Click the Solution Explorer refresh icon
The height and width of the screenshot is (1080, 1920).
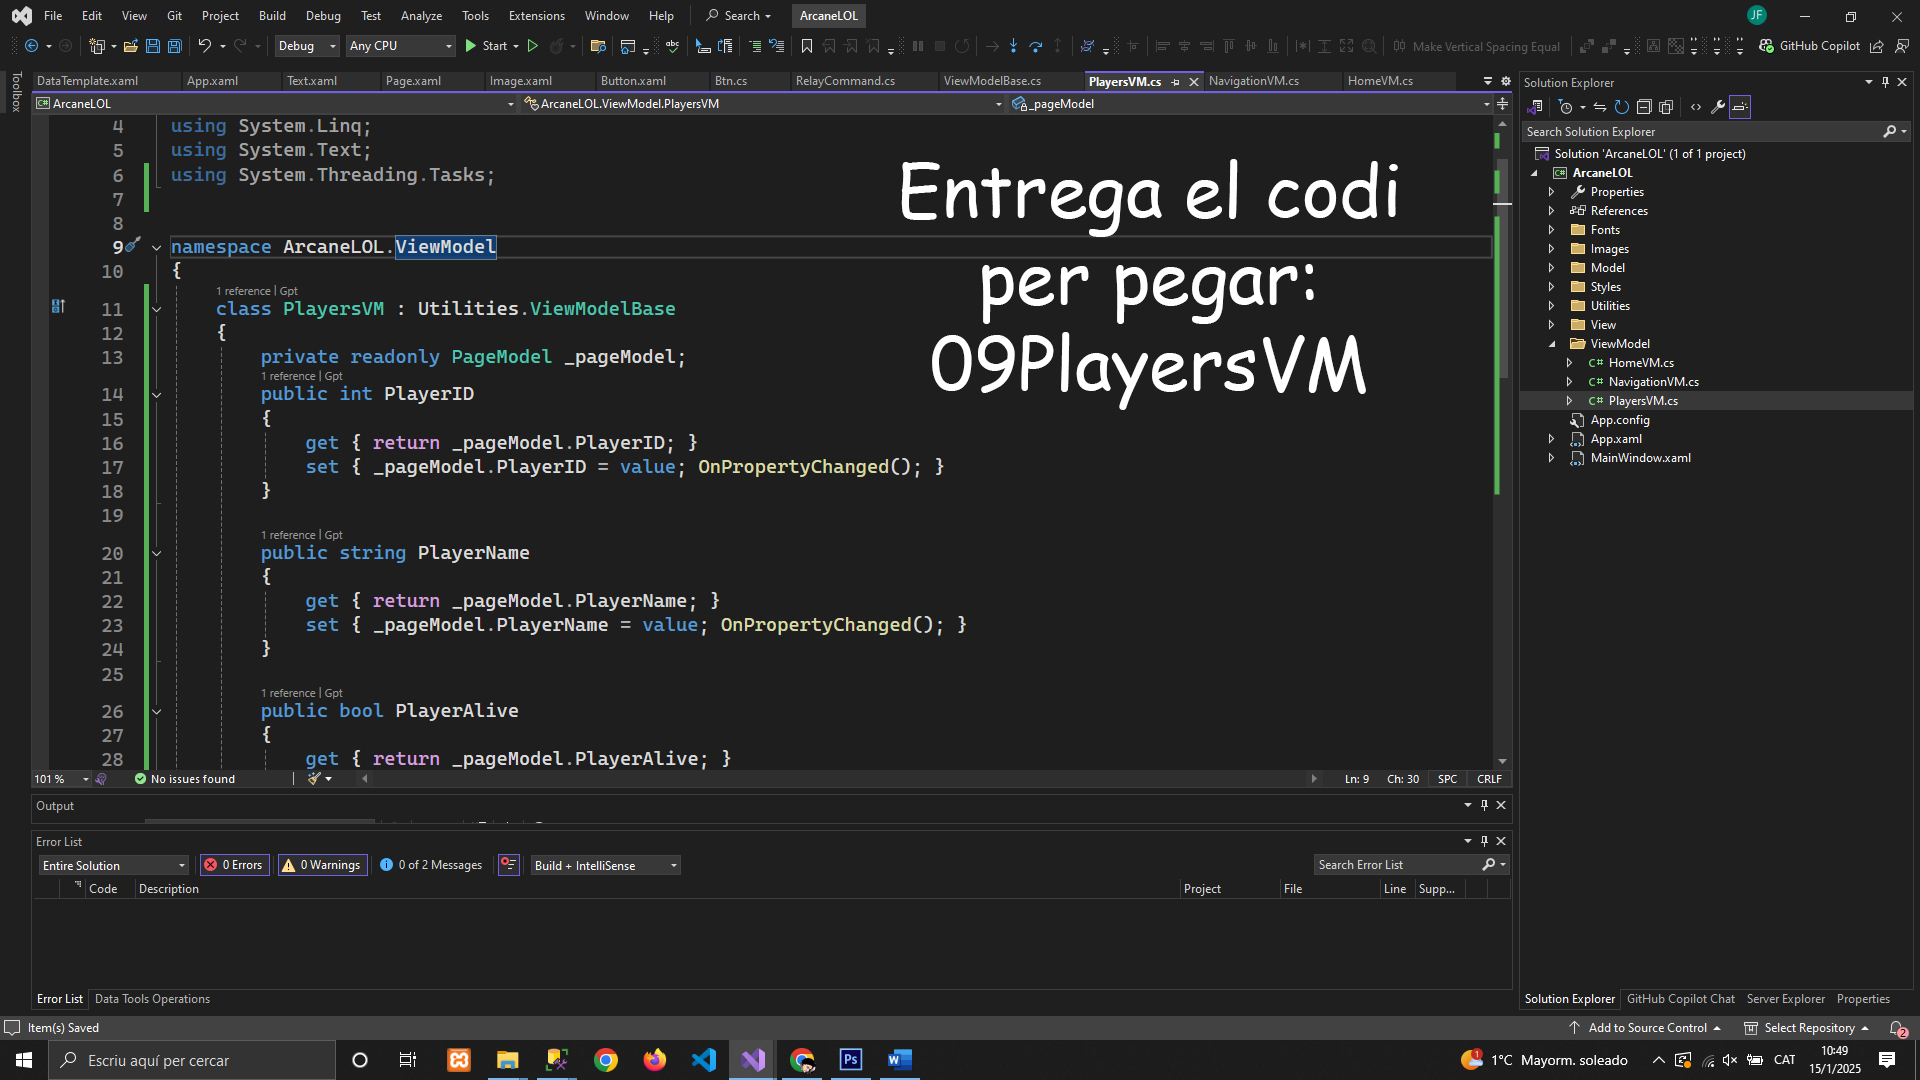(x=1622, y=107)
